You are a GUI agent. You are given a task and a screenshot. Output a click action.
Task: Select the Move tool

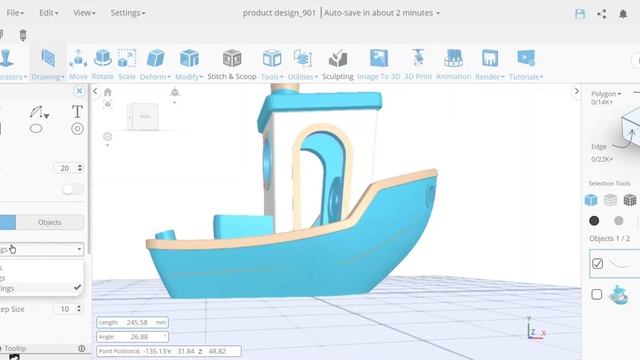coord(78,64)
